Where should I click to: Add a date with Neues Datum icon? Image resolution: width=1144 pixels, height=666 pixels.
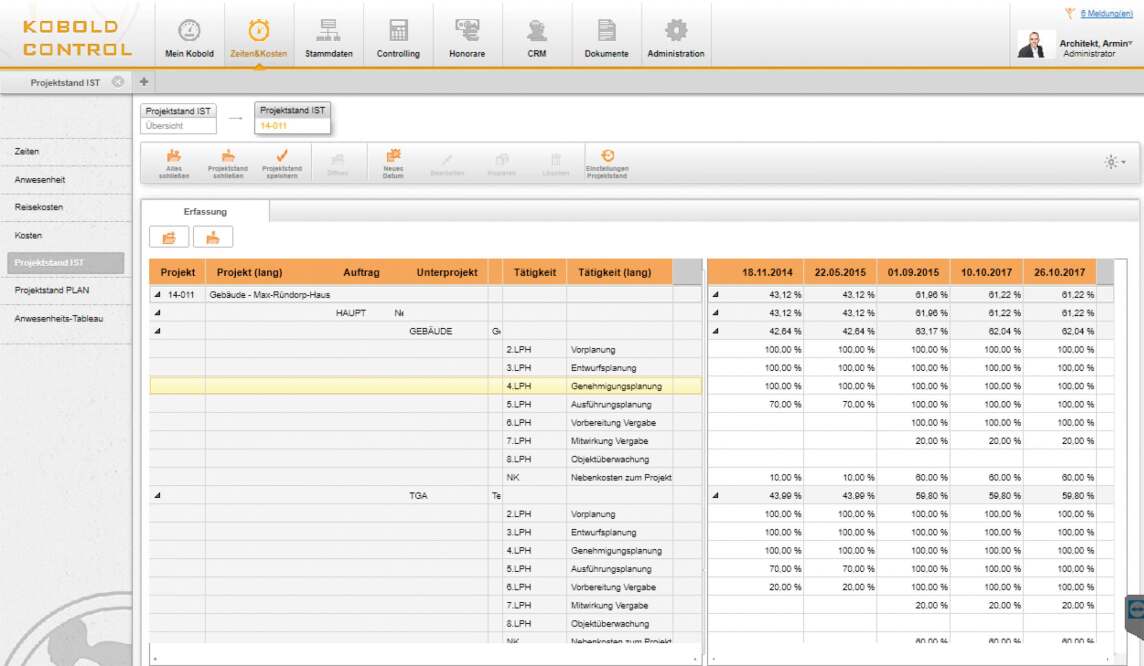click(393, 156)
